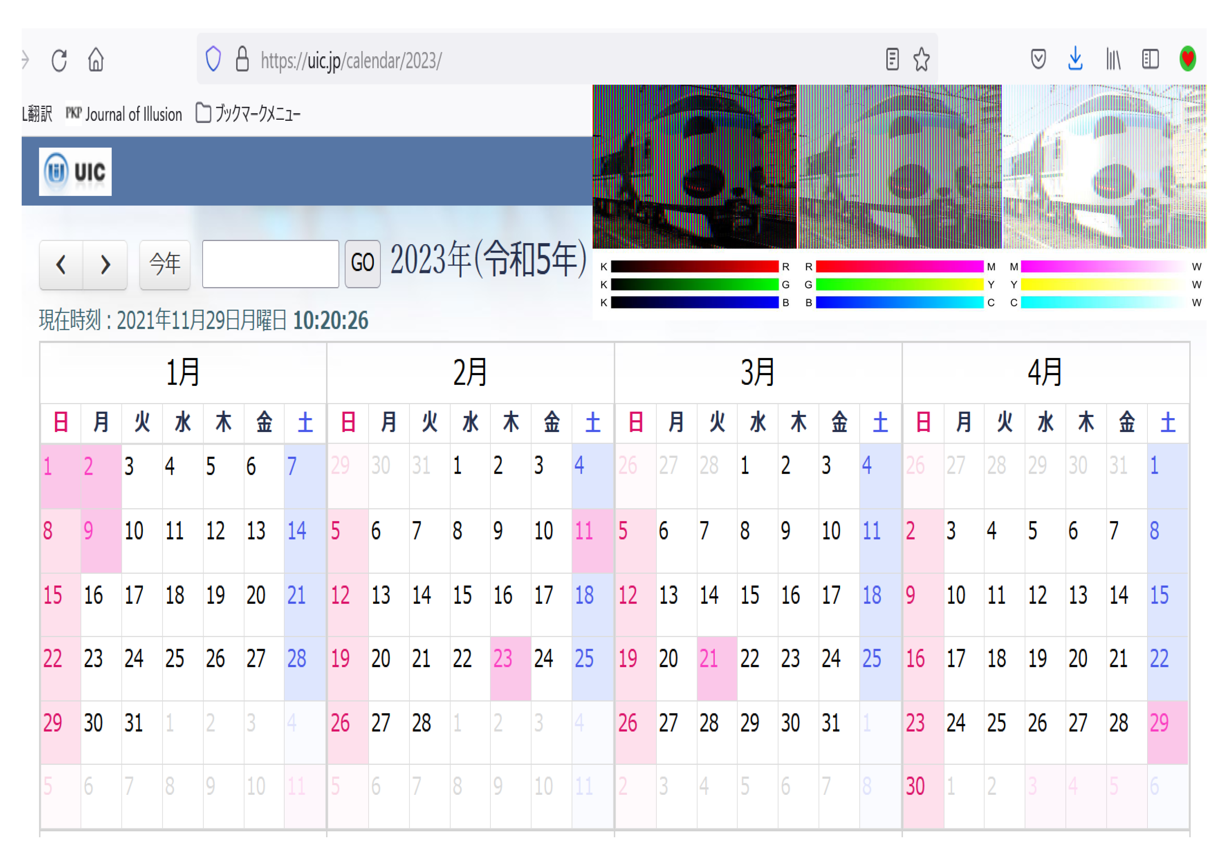The height and width of the screenshot is (868, 1228).
Task: Show the library bookshelf icon
Action: (1113, 60)
